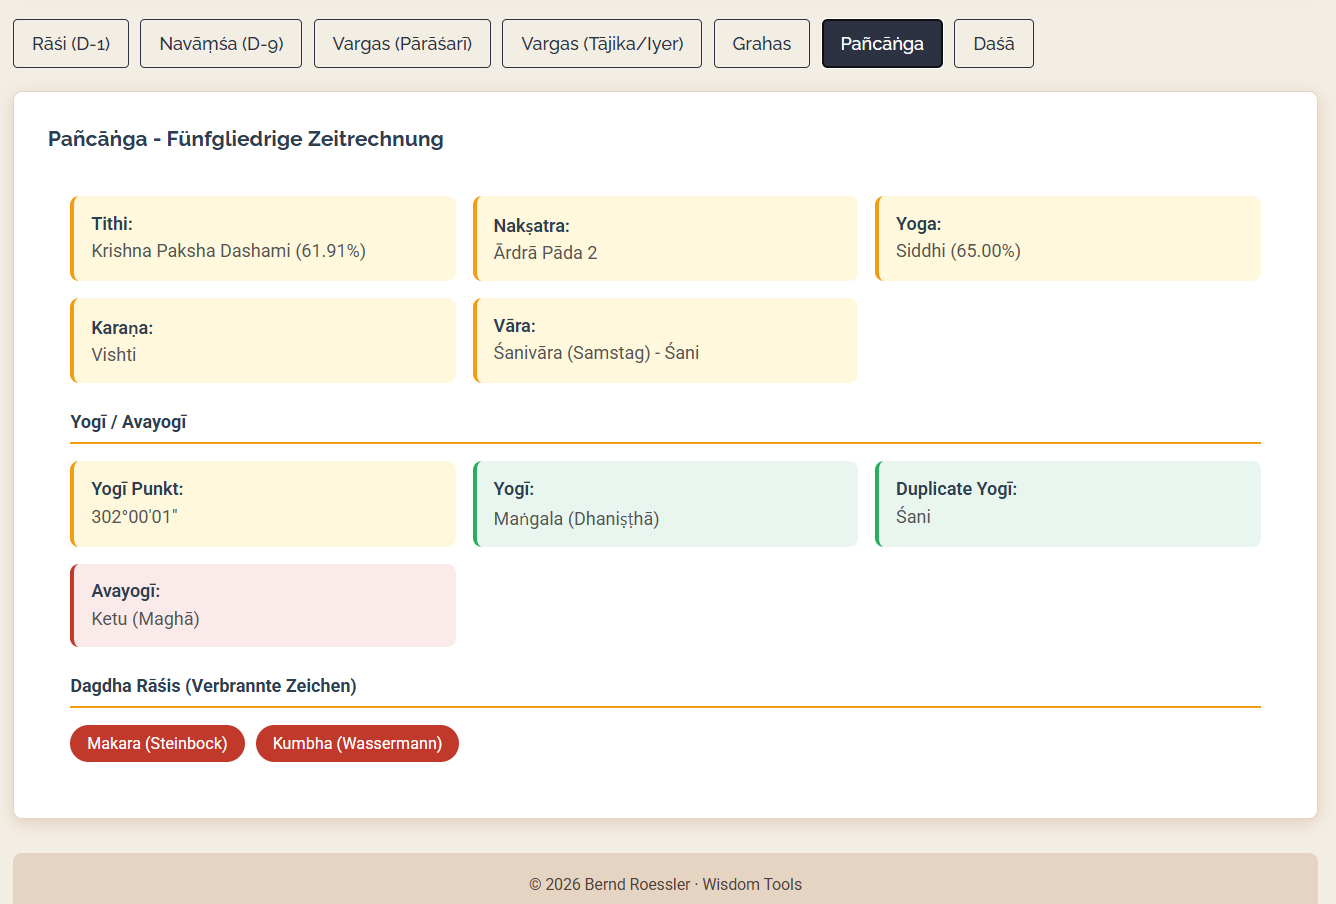Select the Vargas (Pārāśarī) tab

point(402,44)
